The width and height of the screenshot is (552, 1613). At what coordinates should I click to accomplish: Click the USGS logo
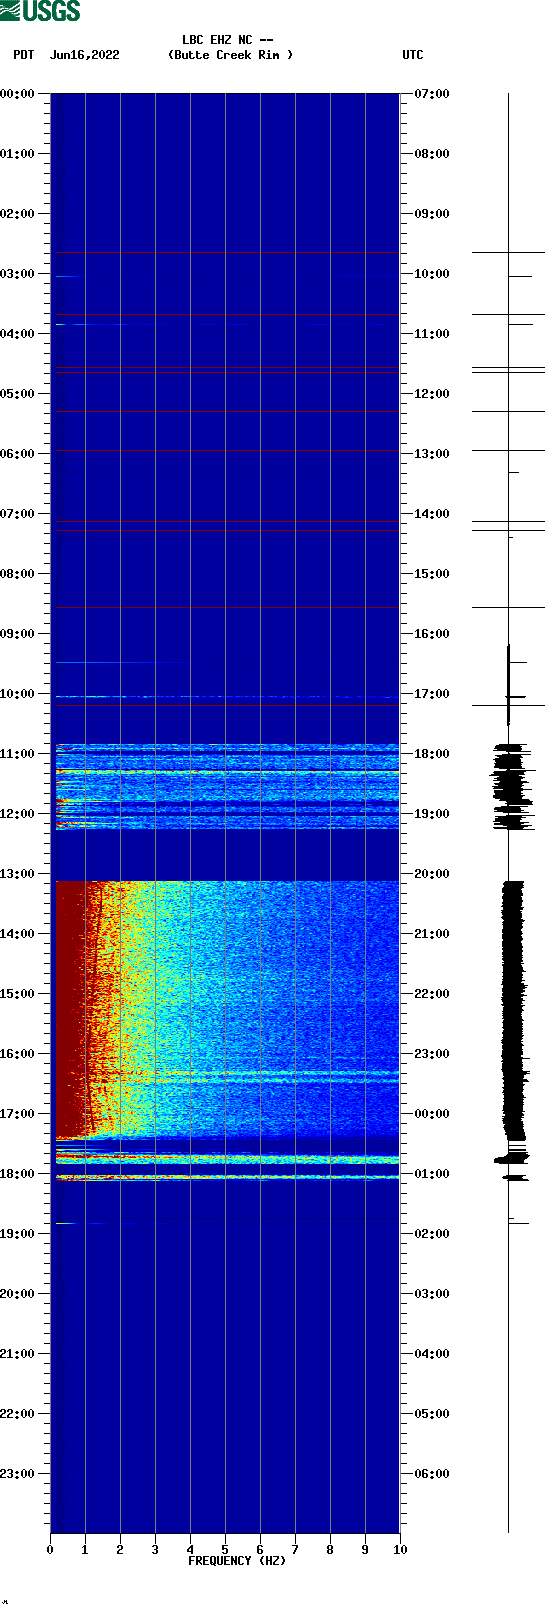(40, 11)
